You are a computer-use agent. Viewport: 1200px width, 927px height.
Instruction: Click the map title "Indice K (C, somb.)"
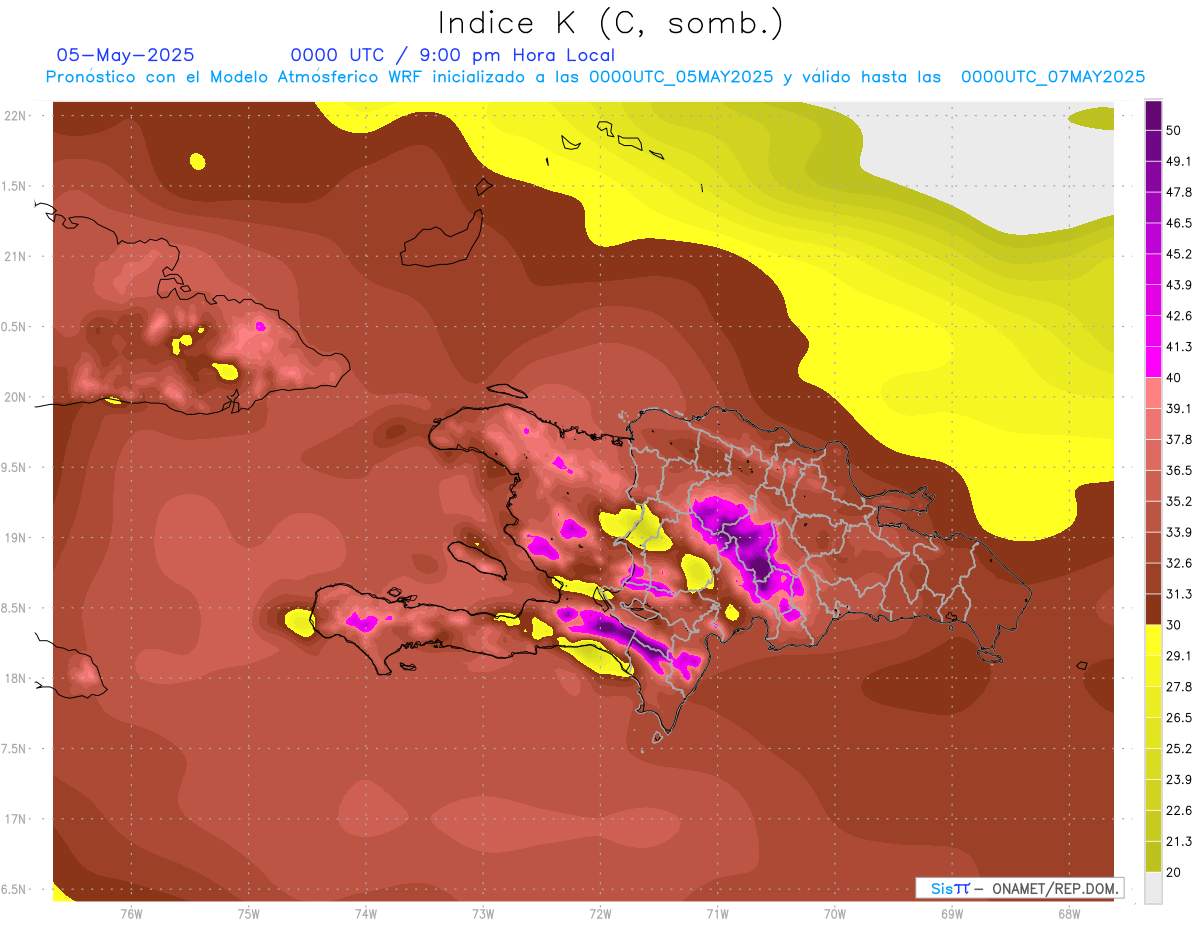(611, 23)
